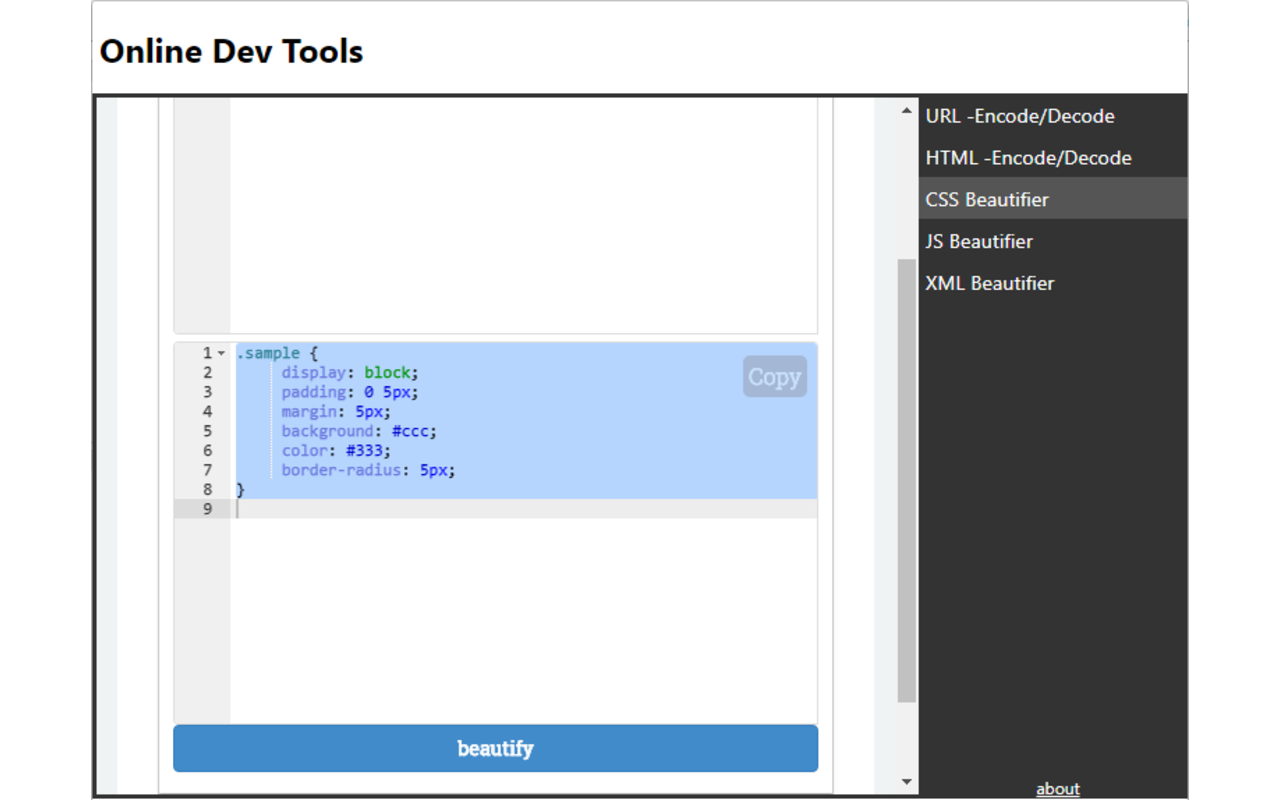
Task: Click the scrollbar down arrow
Action: coord(907,782)
